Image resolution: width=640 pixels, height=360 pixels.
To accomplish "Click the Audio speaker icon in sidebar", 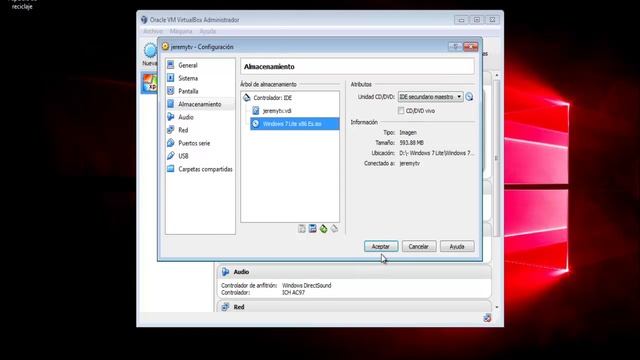I will point(171,117).
